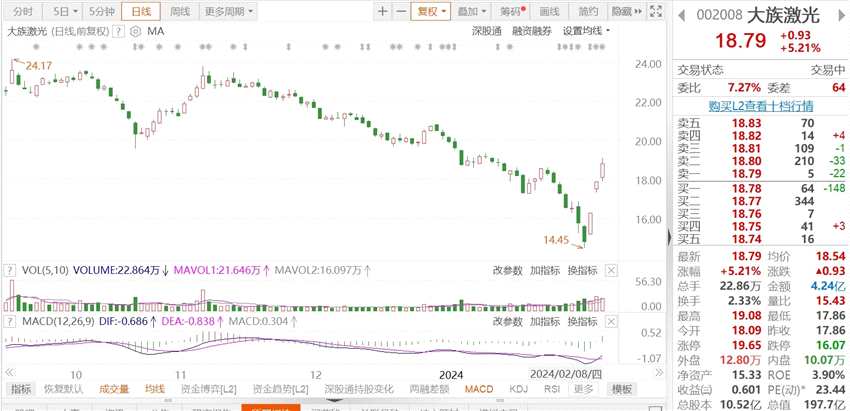The height and width of the screenshot is (411, 850).
Task: Click help icon beside MACD(12,26,9)
Action: [x=9, y=322]
